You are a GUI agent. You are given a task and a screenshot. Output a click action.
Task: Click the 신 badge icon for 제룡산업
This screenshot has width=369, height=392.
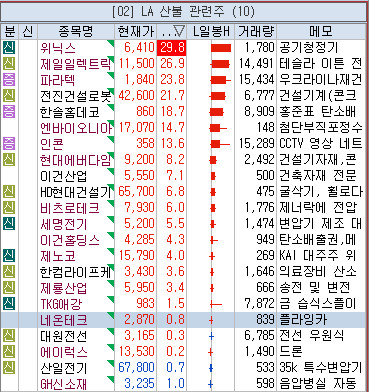(x=9, y=287)
